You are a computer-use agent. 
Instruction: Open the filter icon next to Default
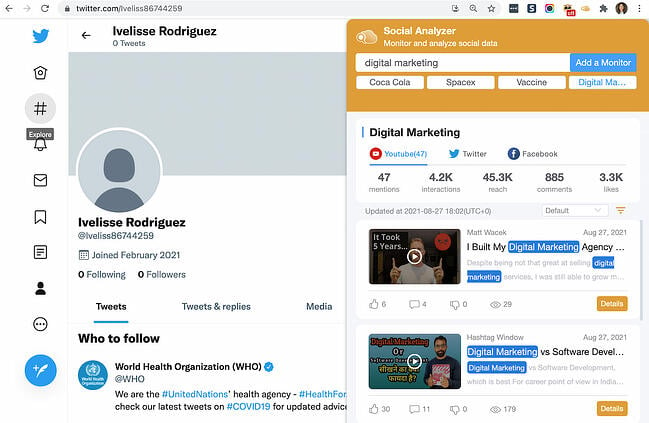pyautogui.click(x=621, y=211)
